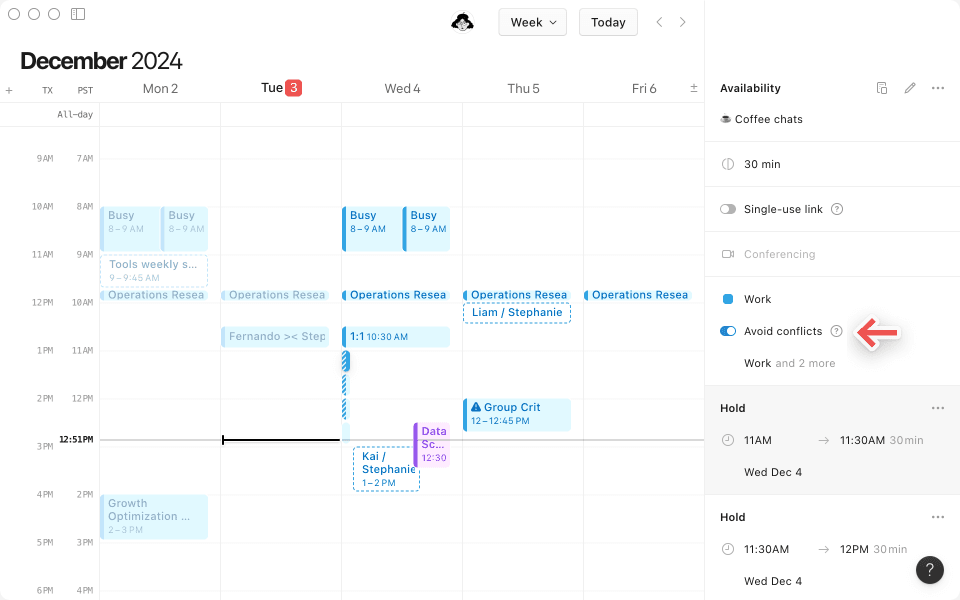Screen dimensions: 960x600
Task: Open help tooltip next to Single-use link
Action: click(x=837, y=209)
